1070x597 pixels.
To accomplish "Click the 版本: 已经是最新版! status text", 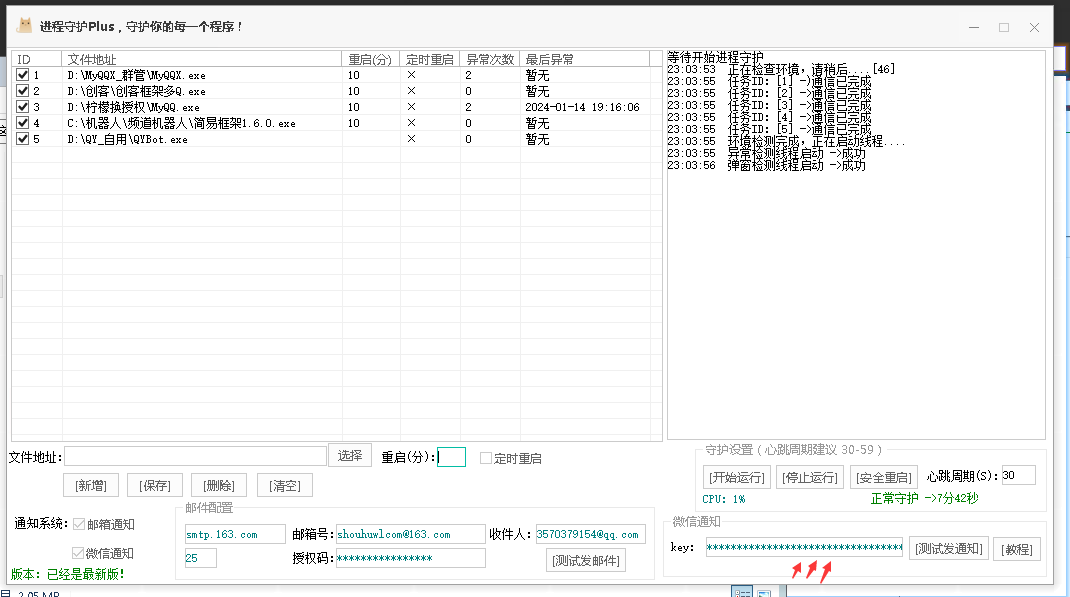I will pos(68,574).
